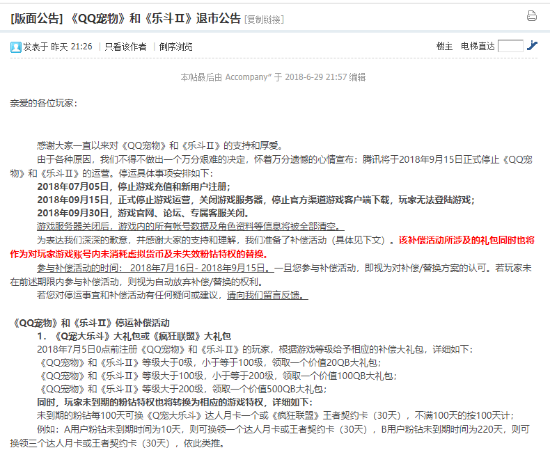Click the 楼主 floor label
The image size is (550, 457).
444,46
